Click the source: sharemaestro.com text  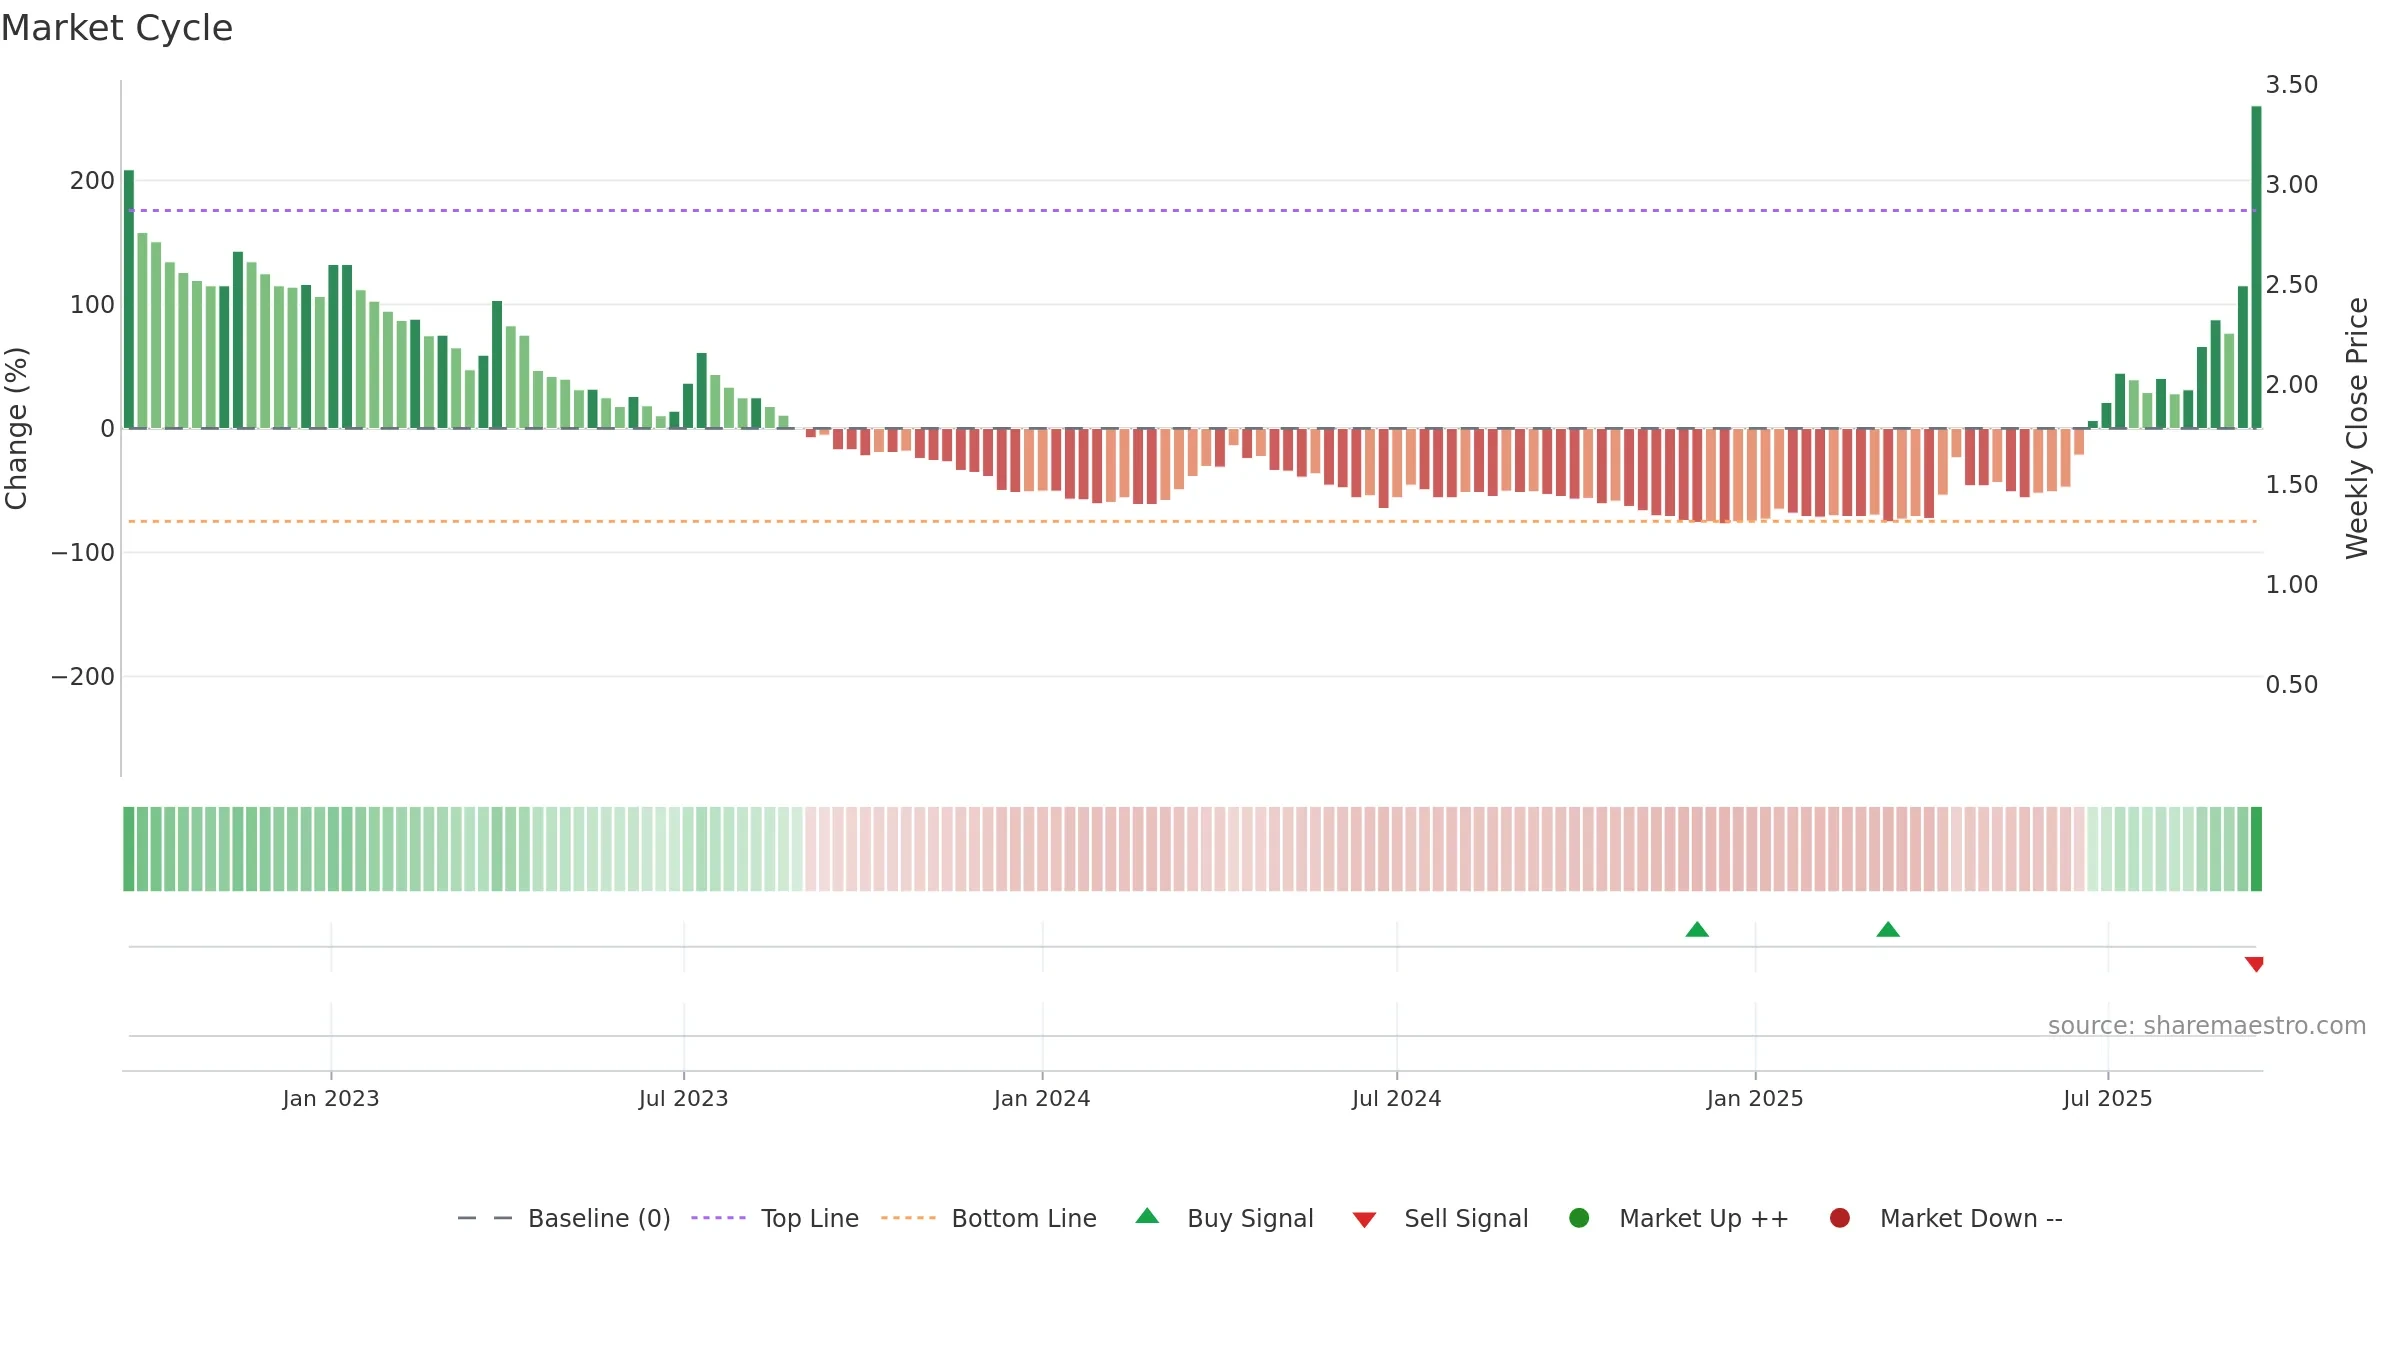tap(2207, 1026)
